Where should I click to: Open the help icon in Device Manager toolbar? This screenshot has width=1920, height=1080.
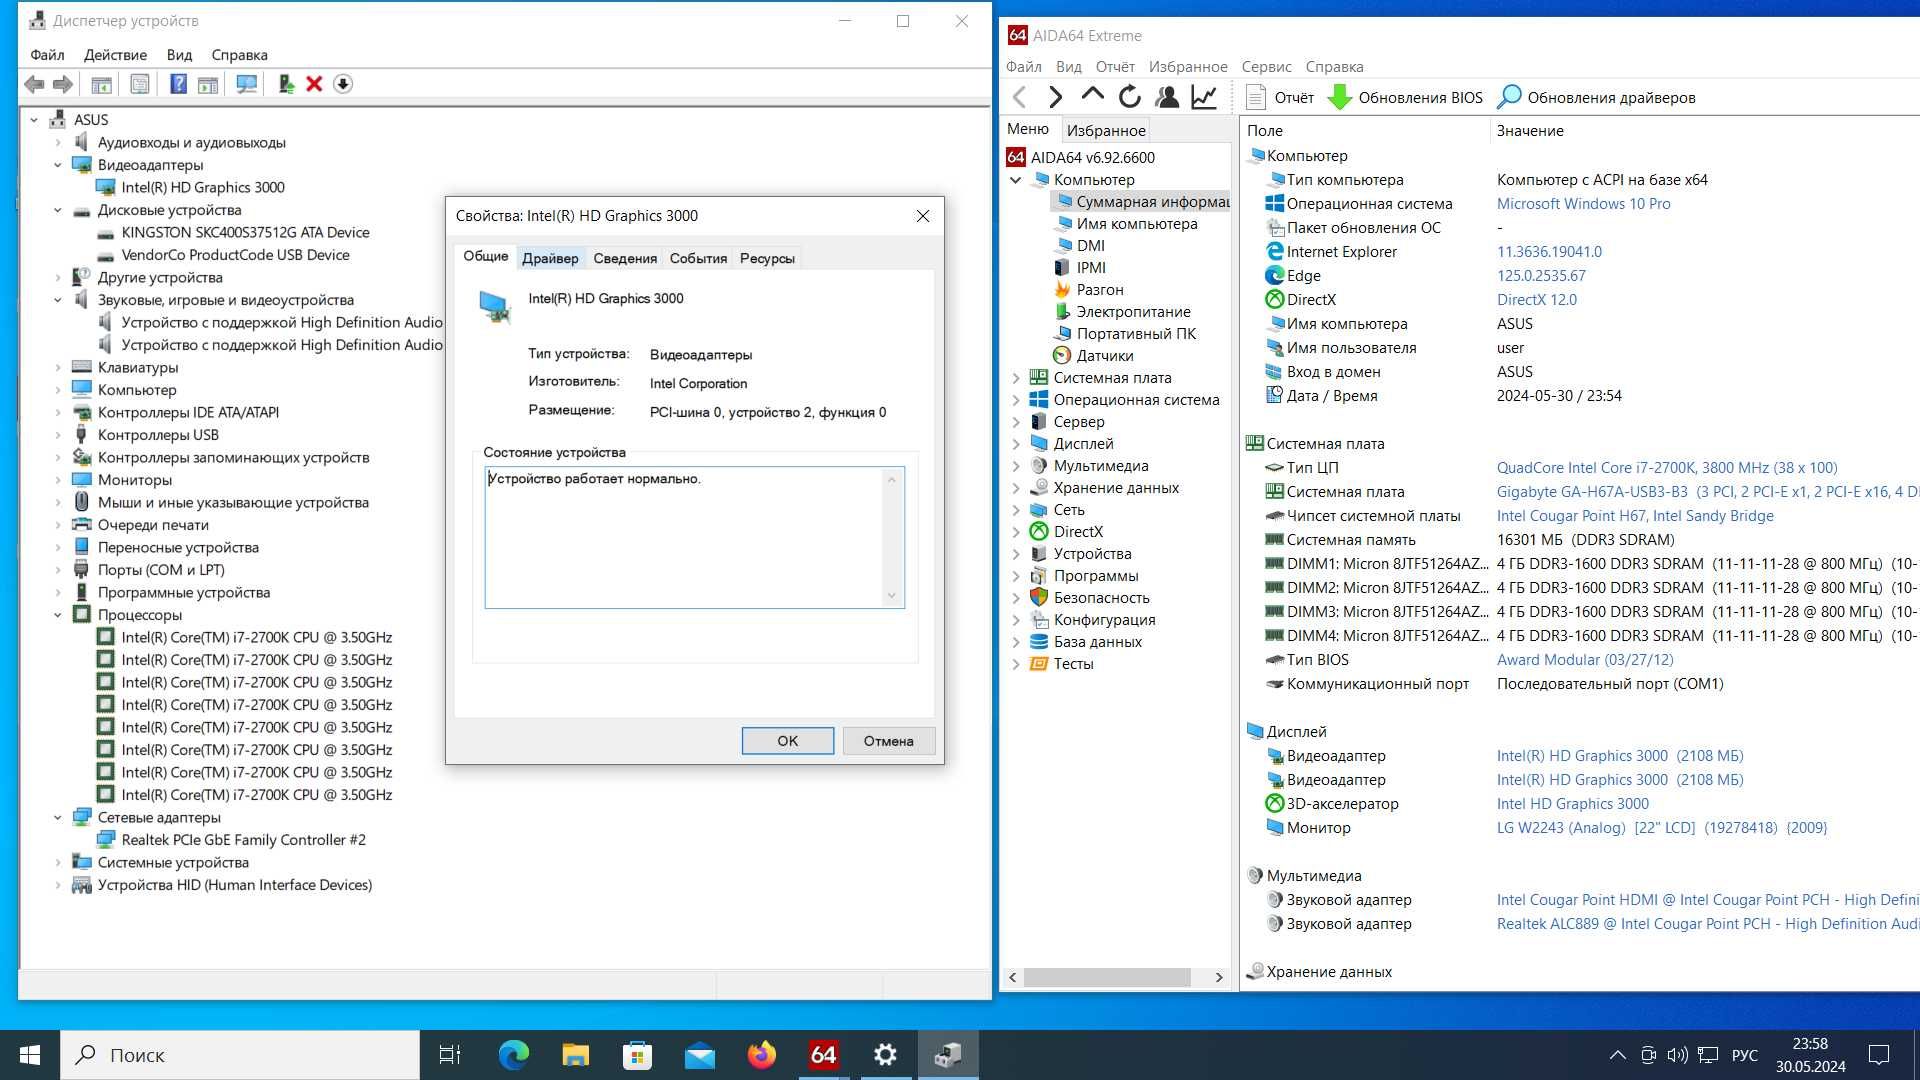178,84
